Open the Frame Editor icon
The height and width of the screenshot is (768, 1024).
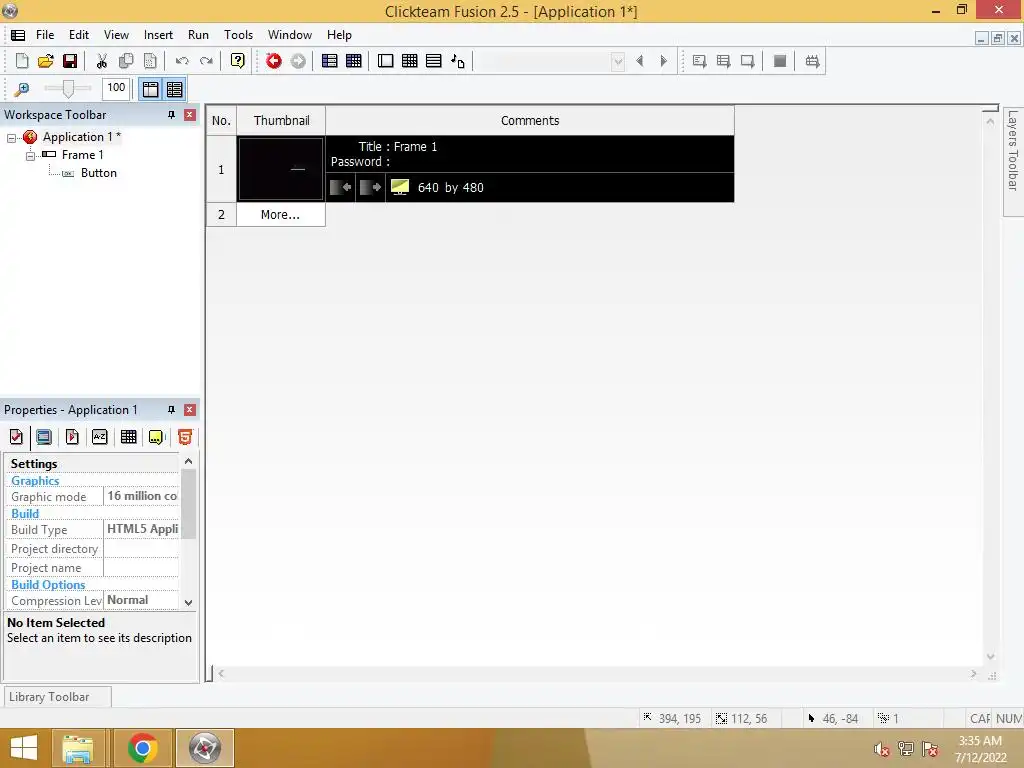click(x=385, y=61)
